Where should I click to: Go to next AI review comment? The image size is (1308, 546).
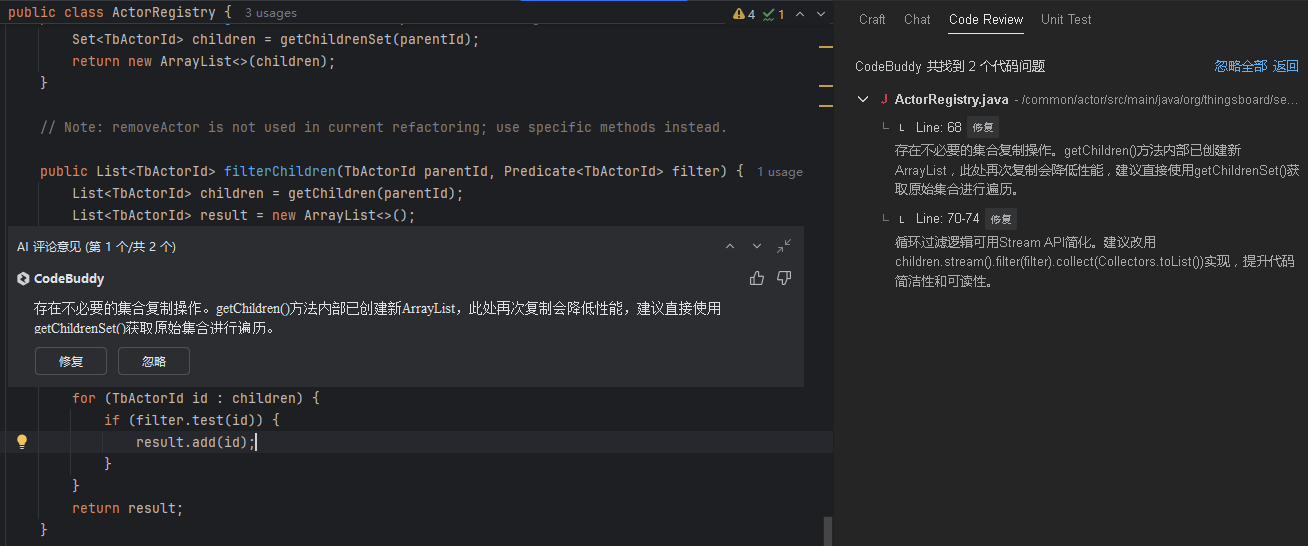pos(757,246)
